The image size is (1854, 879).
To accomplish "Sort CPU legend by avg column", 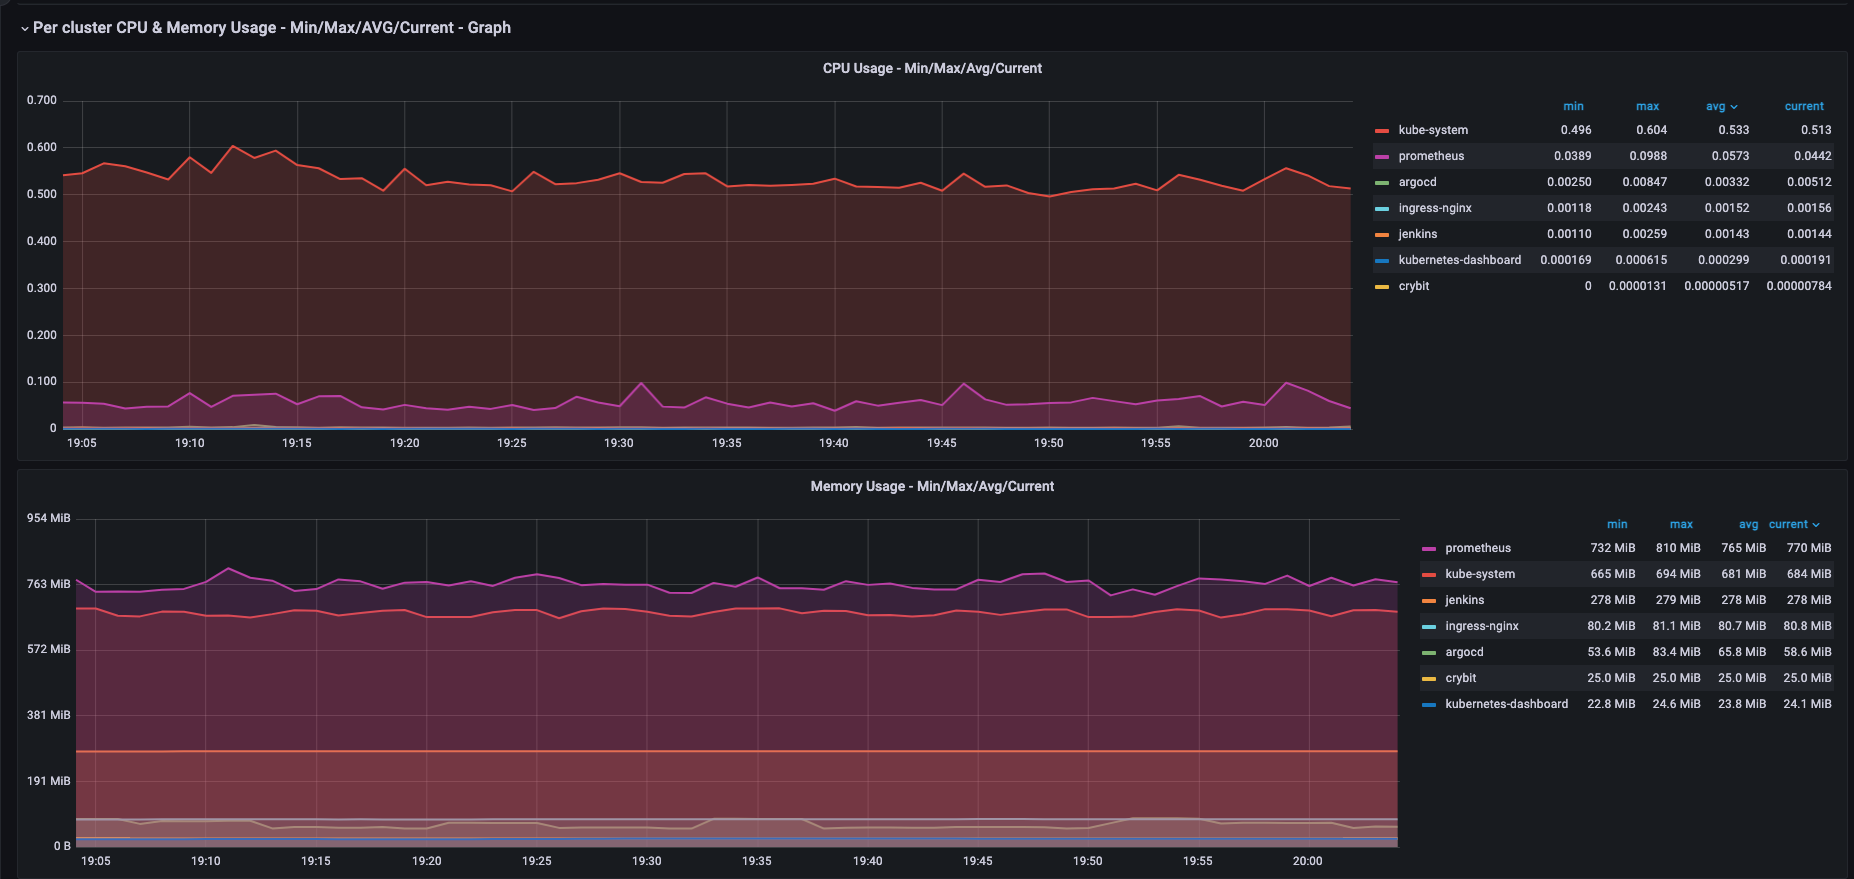I will pyautogui.click(x=1716, y=106).
